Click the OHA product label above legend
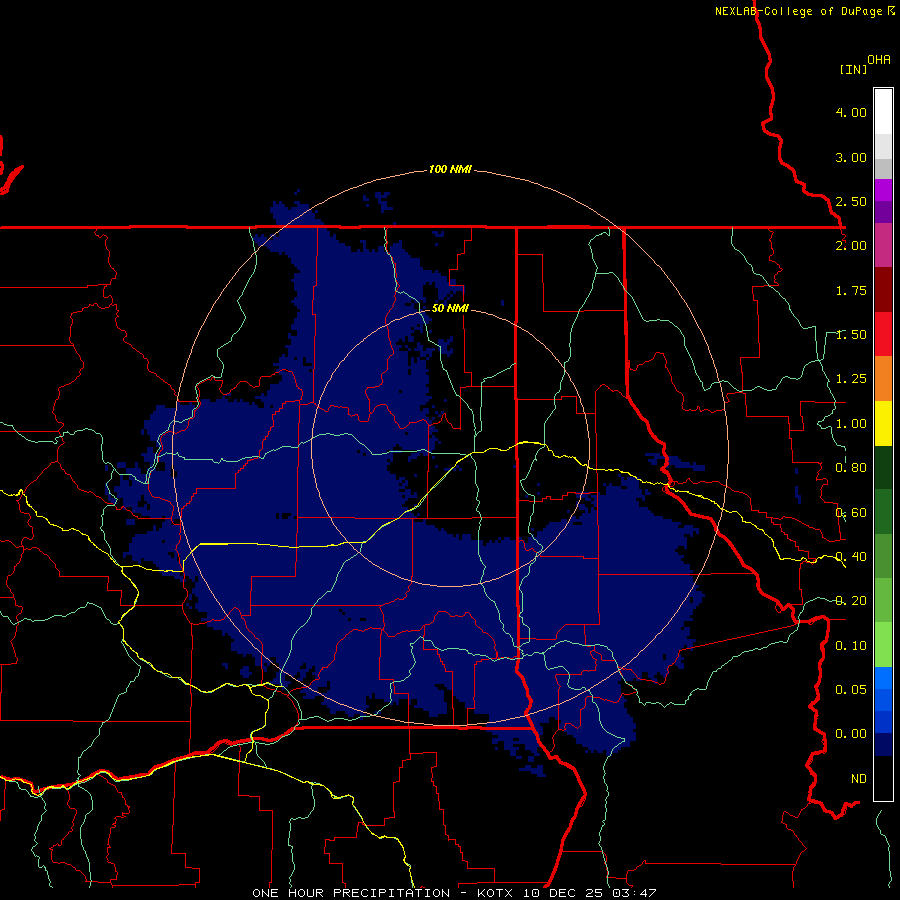Image resolution: width=900 pixels, height=900 pixels. coord(879,60)
